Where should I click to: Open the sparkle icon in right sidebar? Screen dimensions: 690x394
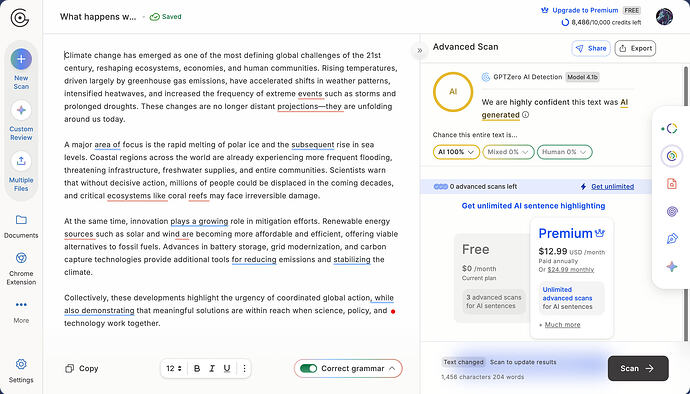pyautogui.click(x=672, y=266)
